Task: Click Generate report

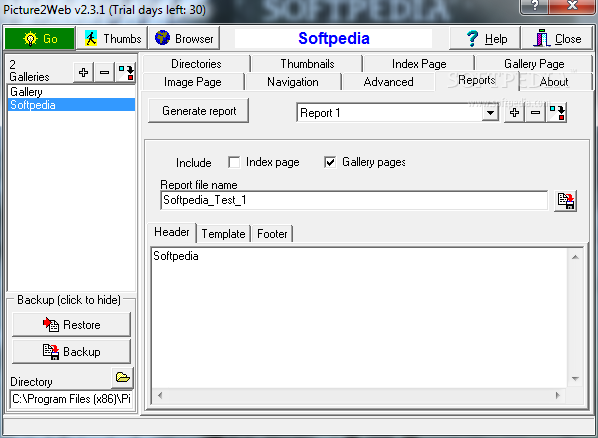Action: [x=199, y=111]
